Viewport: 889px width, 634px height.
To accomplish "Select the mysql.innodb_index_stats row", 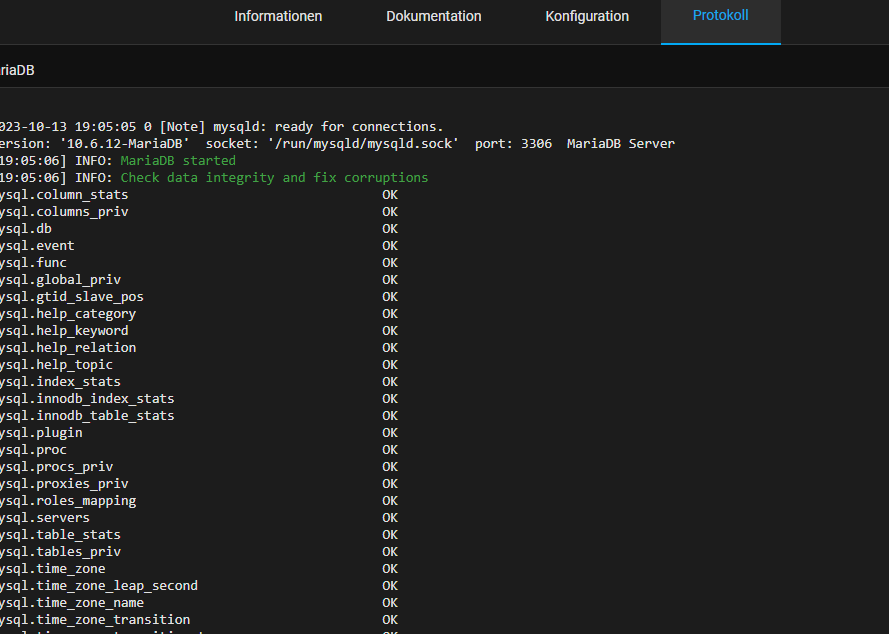I will coord(199,399).
